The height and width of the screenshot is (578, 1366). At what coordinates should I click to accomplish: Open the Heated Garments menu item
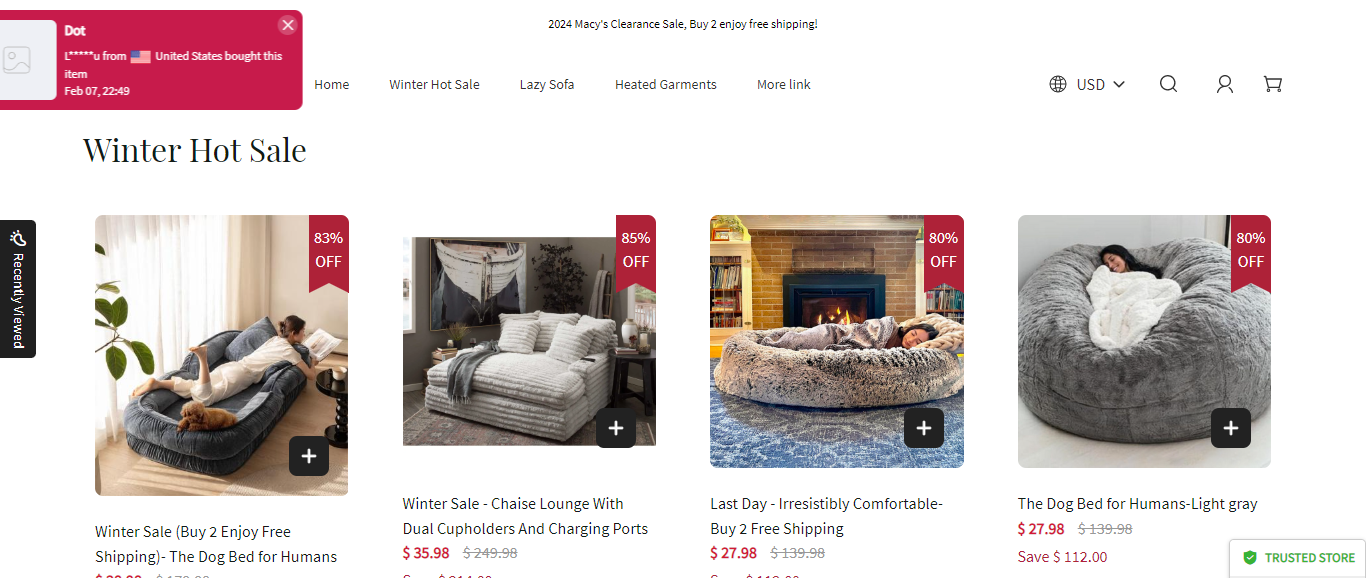point(666,84)
